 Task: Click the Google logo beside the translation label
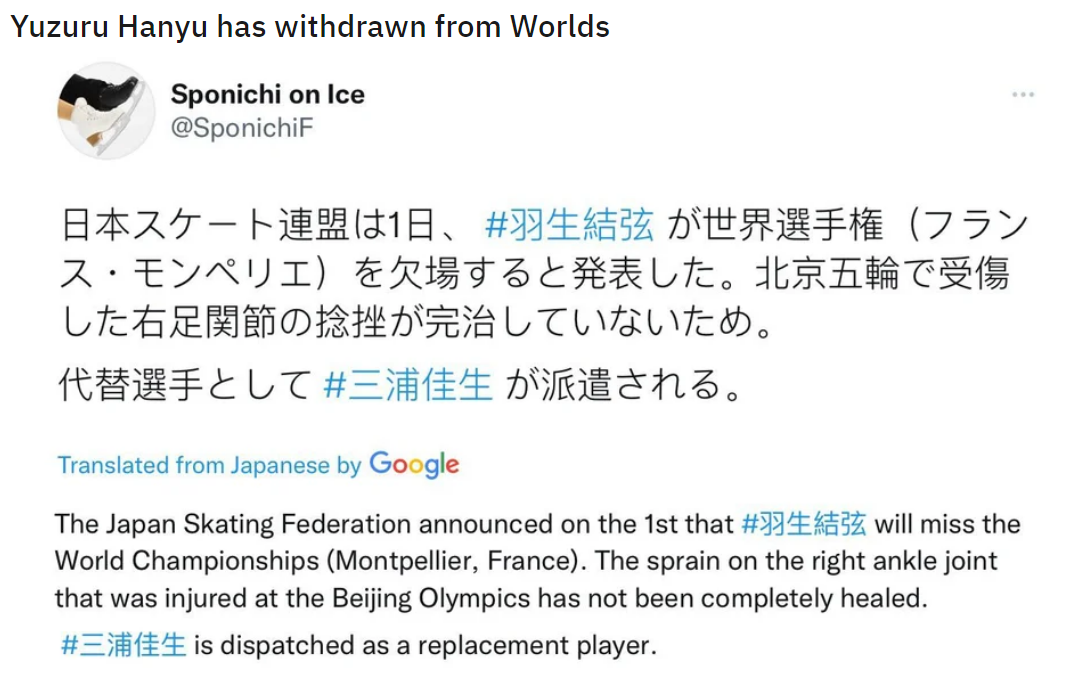pos(414,464)
